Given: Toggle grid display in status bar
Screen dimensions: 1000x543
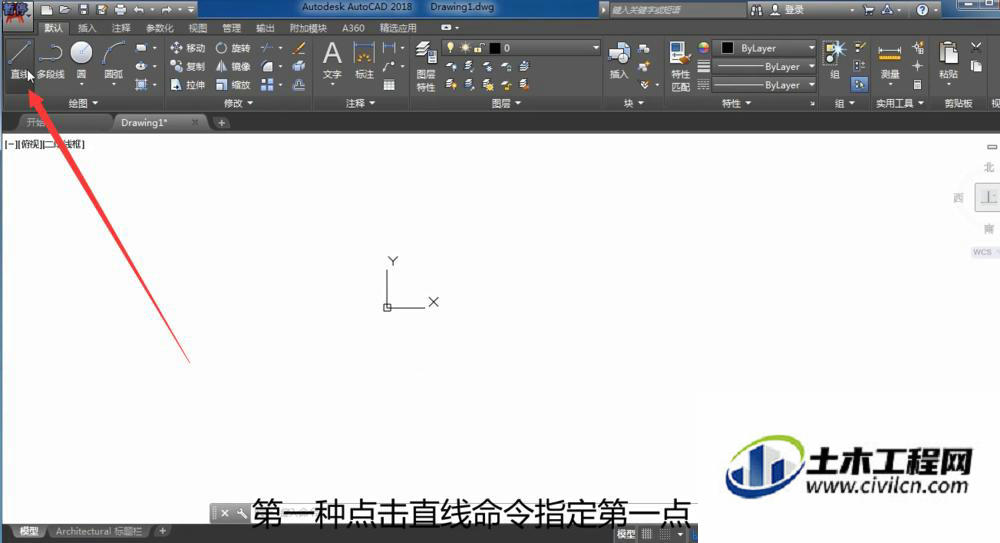Looking at the screenshot, I should coord(647,534).
